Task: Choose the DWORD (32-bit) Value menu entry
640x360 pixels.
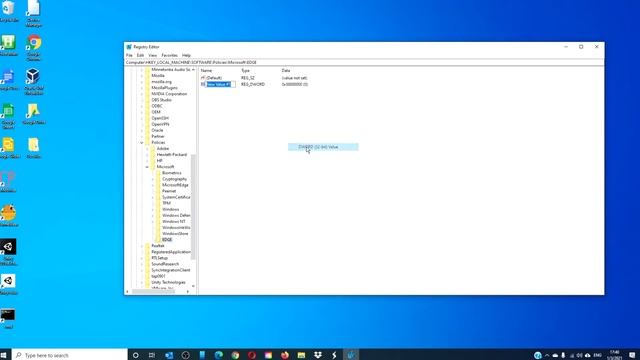Action: coord(323,147)
